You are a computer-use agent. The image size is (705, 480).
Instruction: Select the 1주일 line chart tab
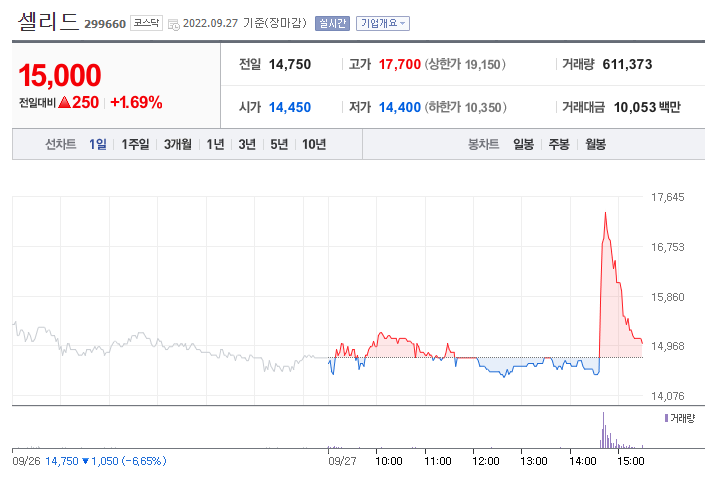click(135, 144)
